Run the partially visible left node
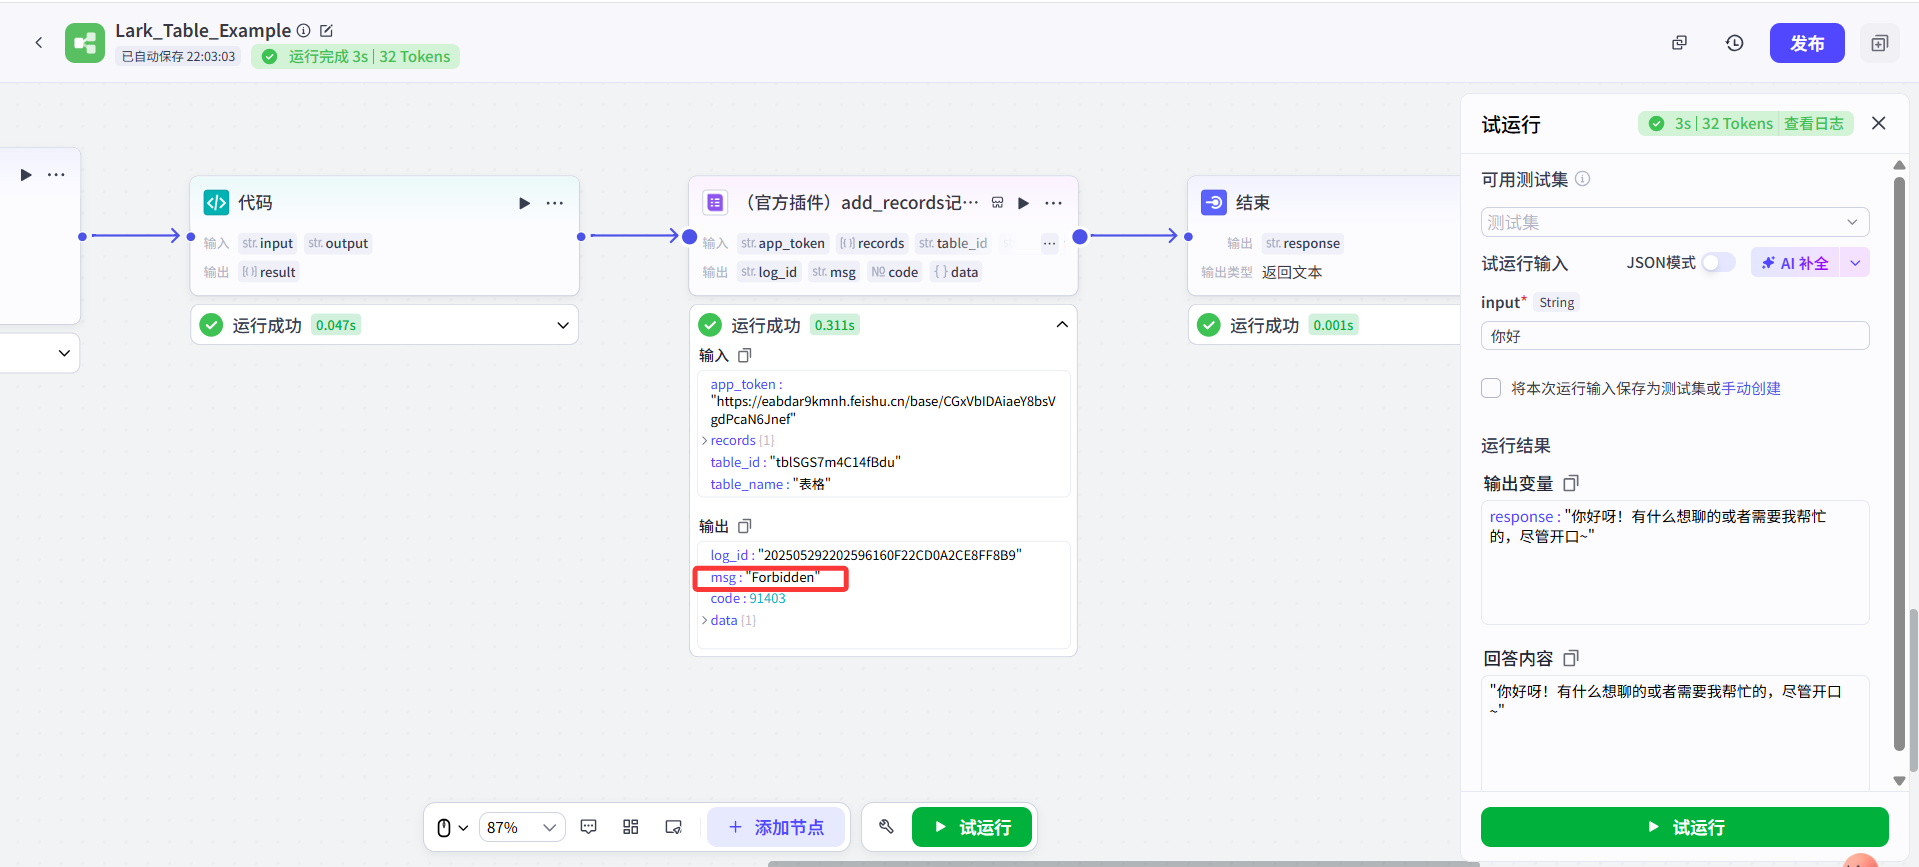The image size is (1919, 867). click(26, 175)
